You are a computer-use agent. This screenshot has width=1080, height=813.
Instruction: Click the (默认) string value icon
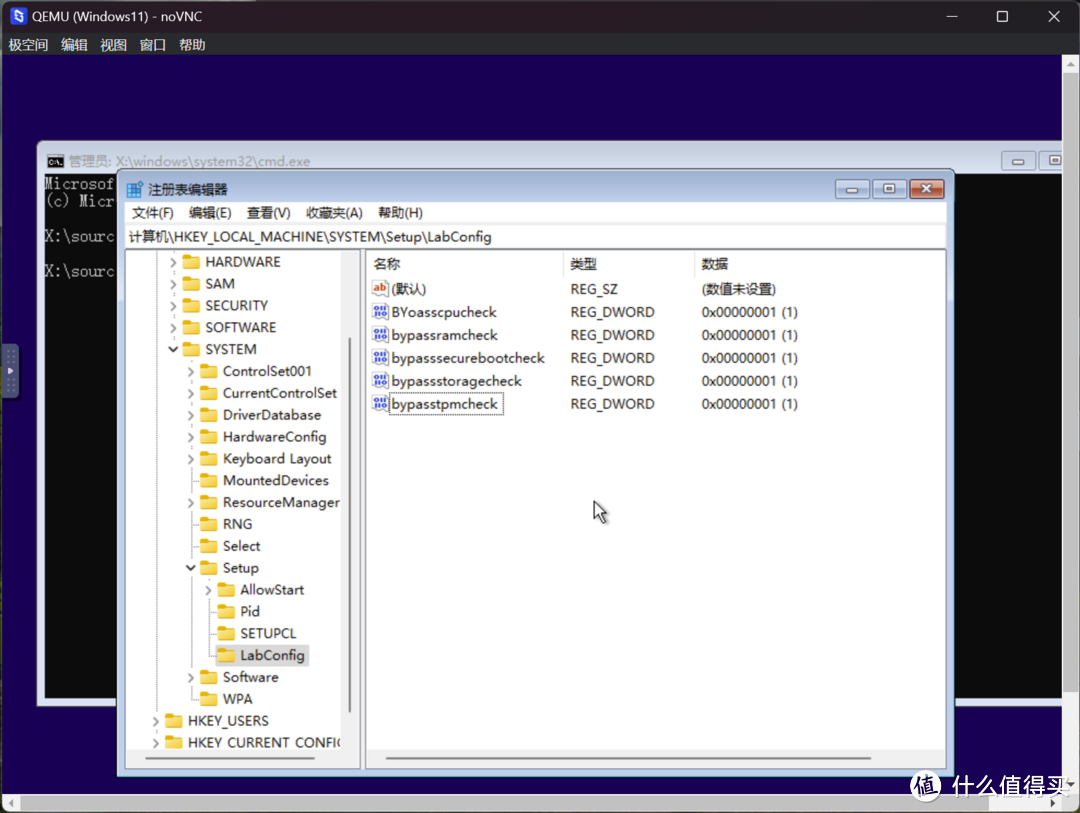tap(380, 289)
